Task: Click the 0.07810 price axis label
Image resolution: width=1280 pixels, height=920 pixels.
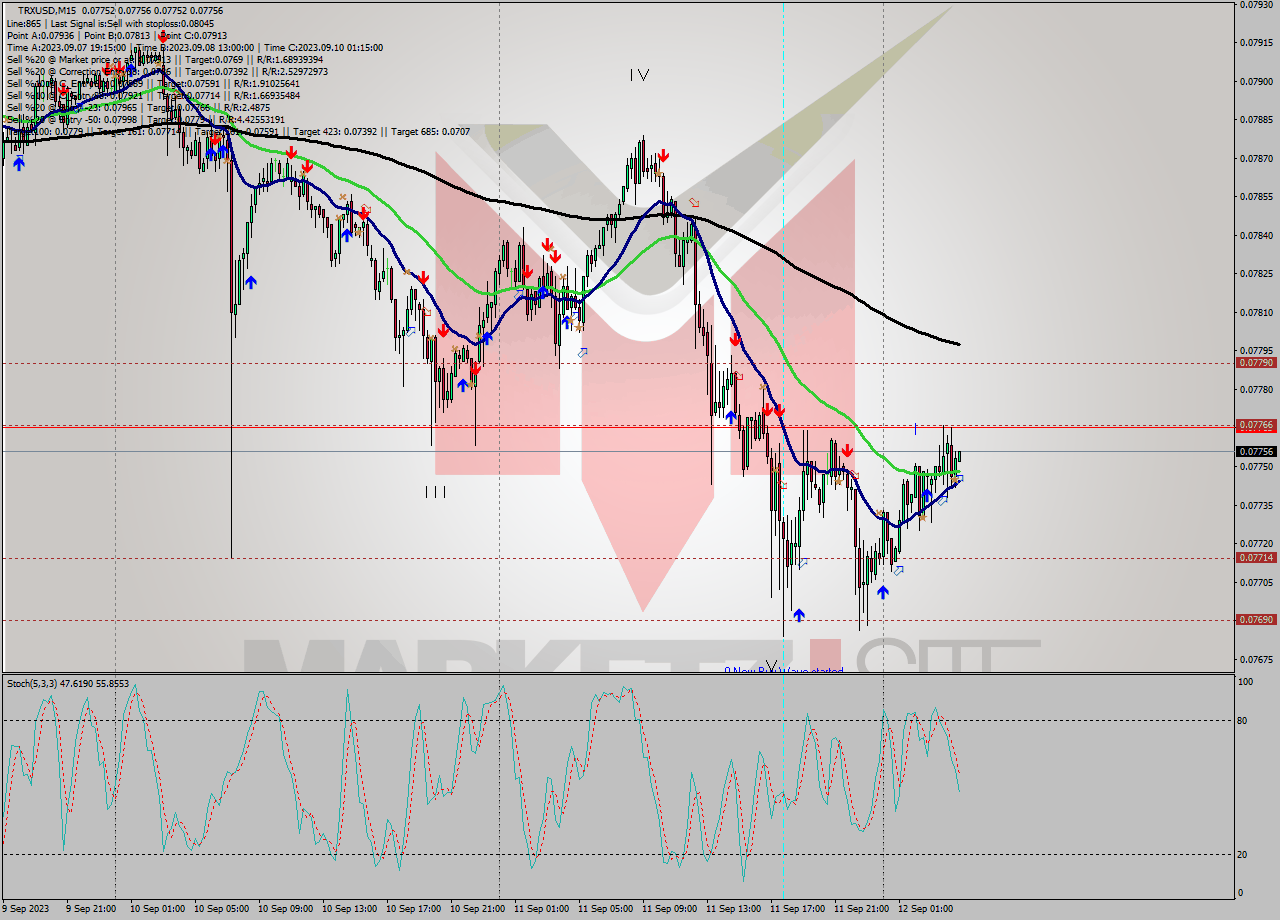Action: pyautogui.click(x=1256, y=312)
